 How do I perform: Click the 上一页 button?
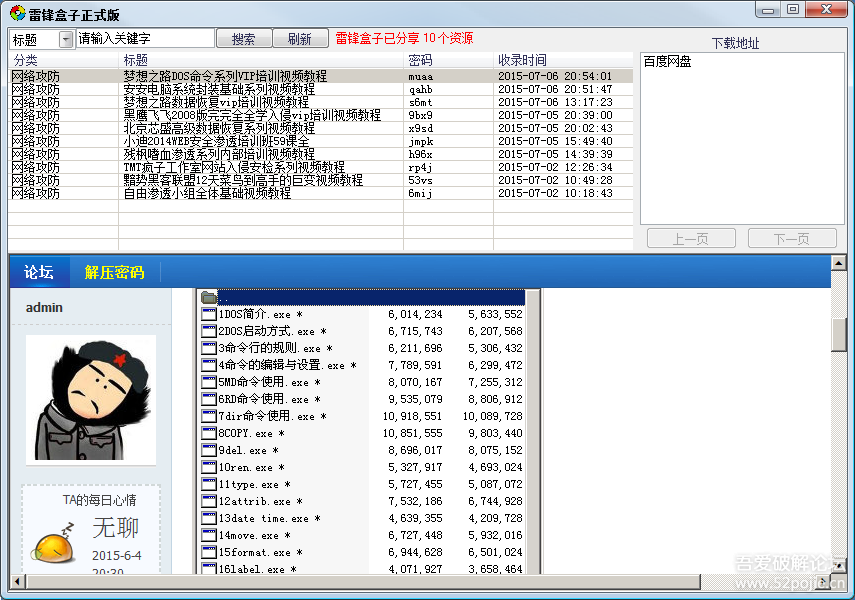[691, 238]
